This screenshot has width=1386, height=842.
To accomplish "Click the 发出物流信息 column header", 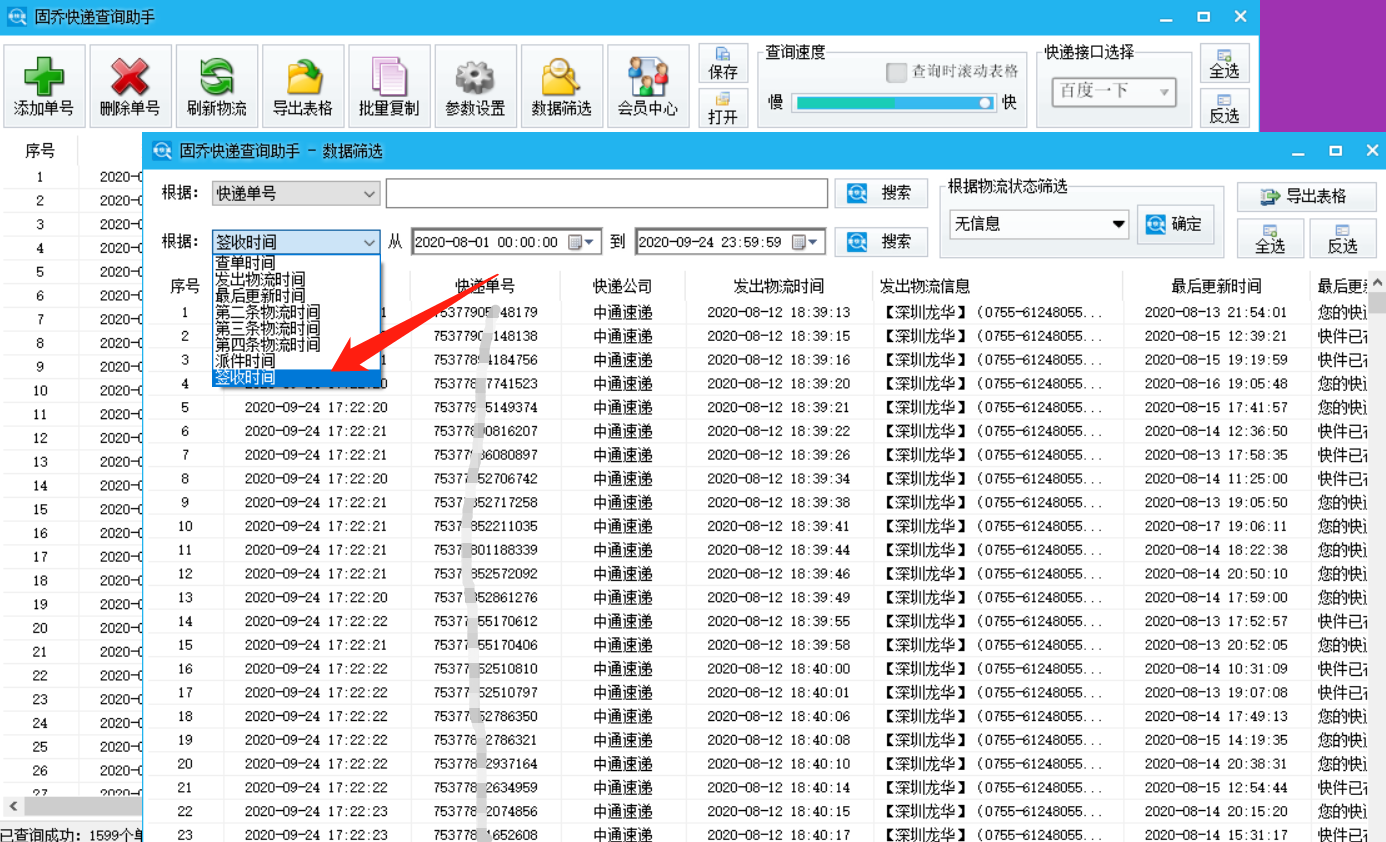I will (x=997, y=286).
